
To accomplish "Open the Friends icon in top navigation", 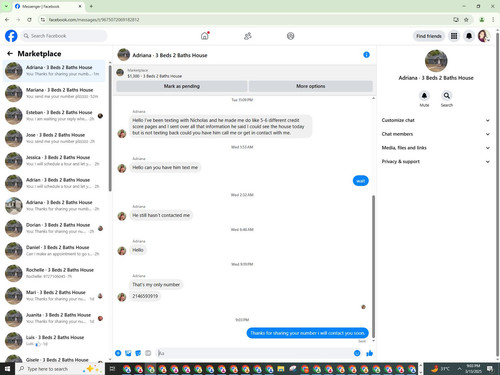I will (x=248, y=36).
